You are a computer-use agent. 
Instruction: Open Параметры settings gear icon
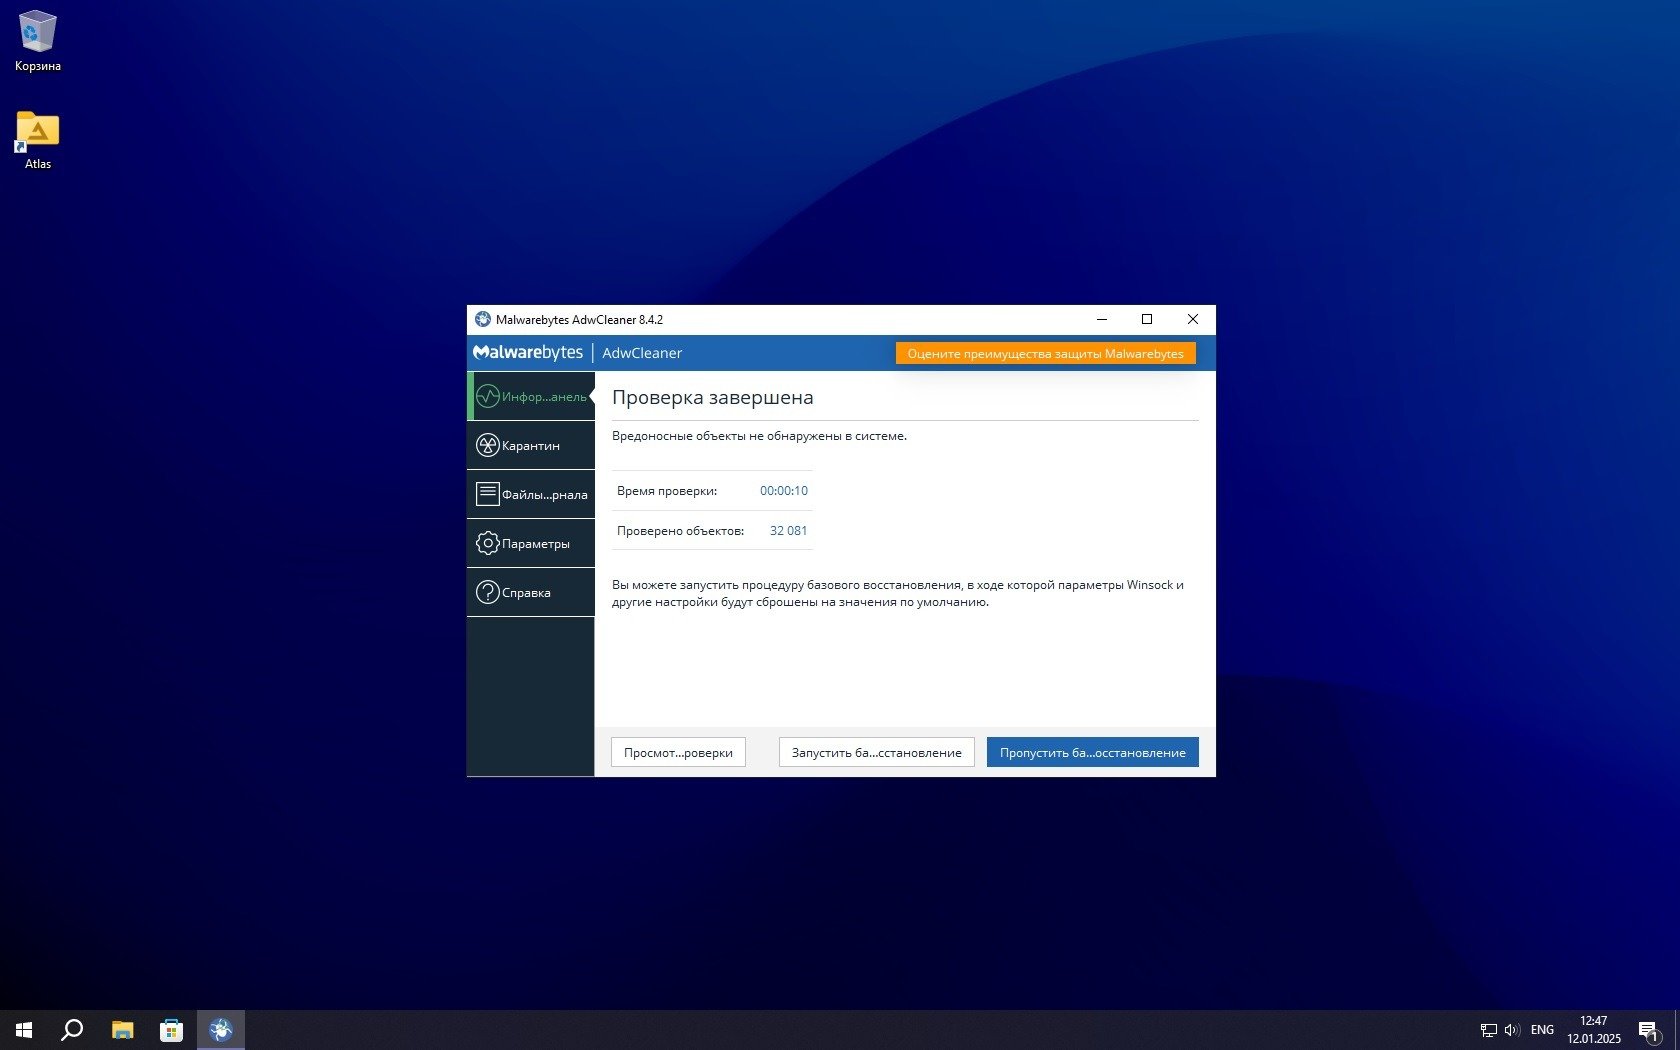click(x=487, y=543)
